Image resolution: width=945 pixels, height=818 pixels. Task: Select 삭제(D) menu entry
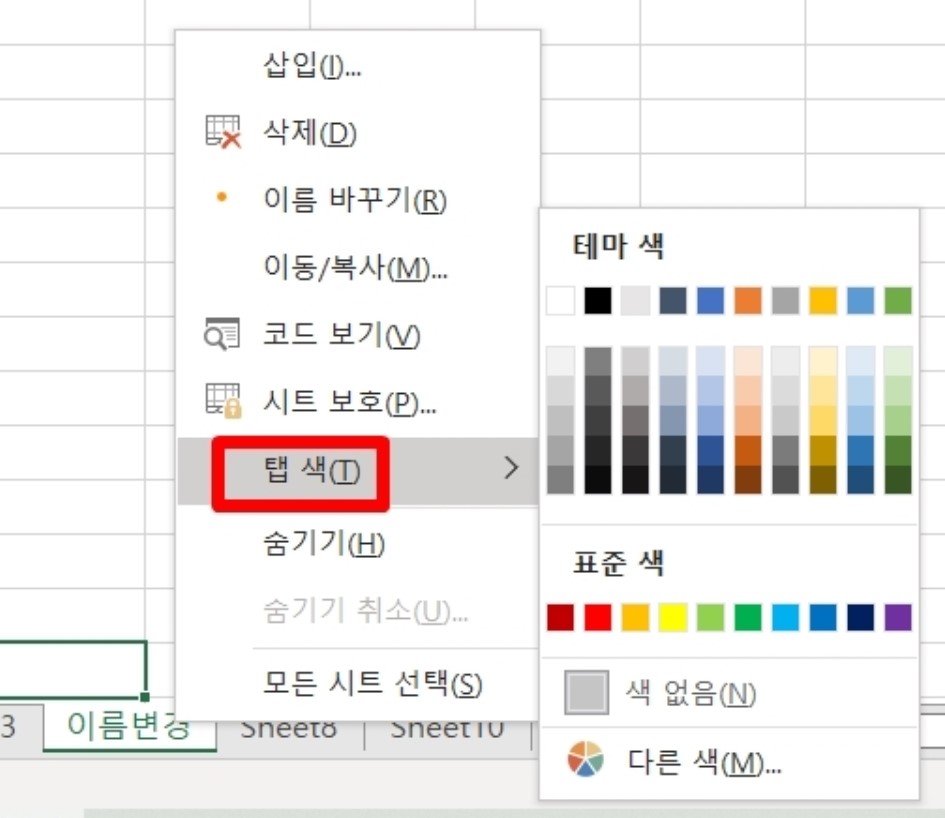coord(358,132)
